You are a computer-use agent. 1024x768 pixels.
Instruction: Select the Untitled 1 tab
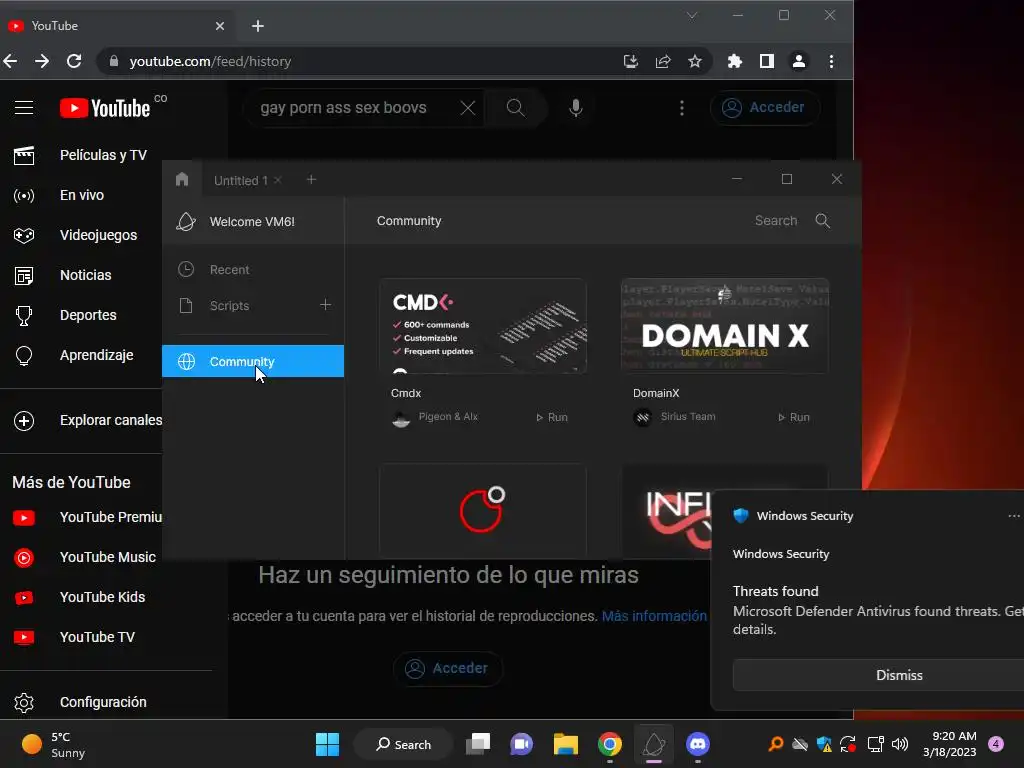pyautogui.click(x=241, y=181)
